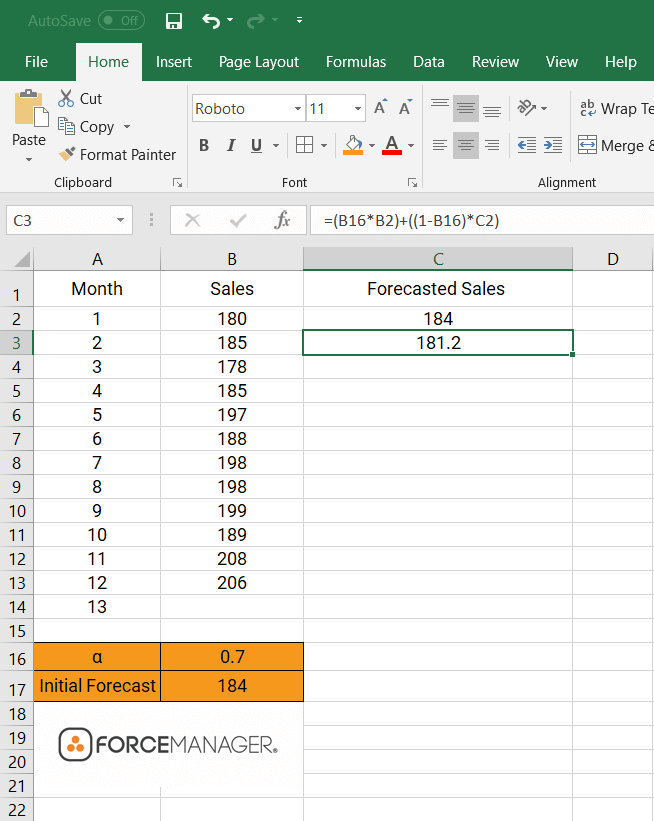This screenshot has width=654, height=821.
Task: Open the Font settings dialog launcher
Action: pyautogui.click(x=413, y=182)
